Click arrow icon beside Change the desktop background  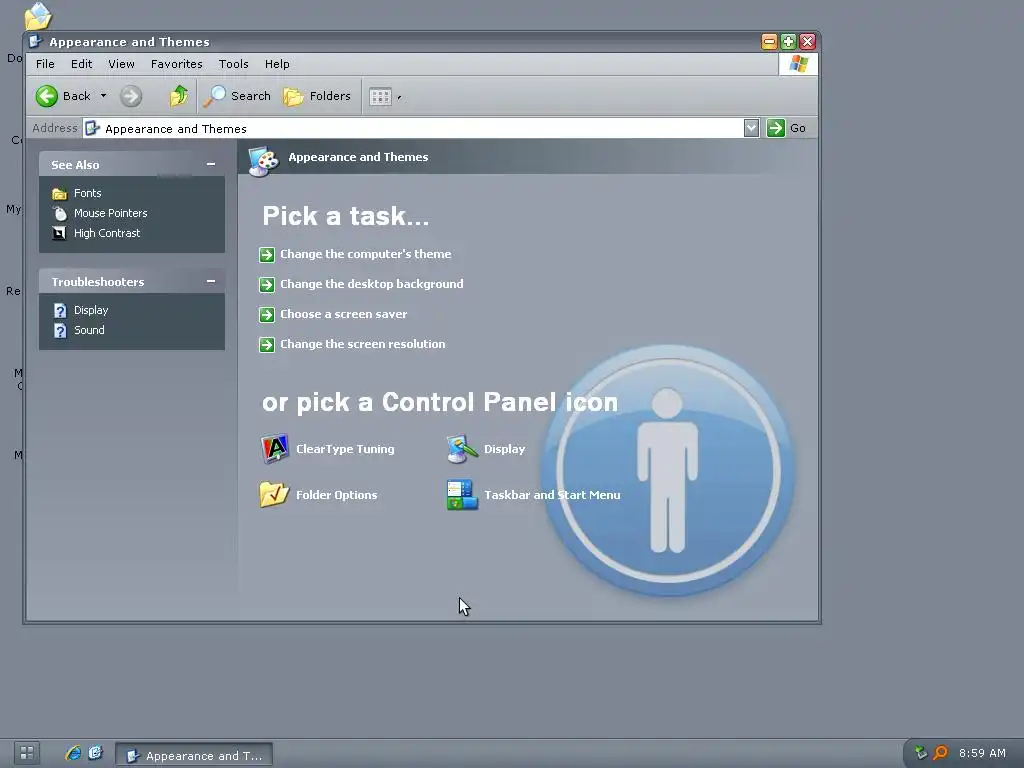pos(266,285)
